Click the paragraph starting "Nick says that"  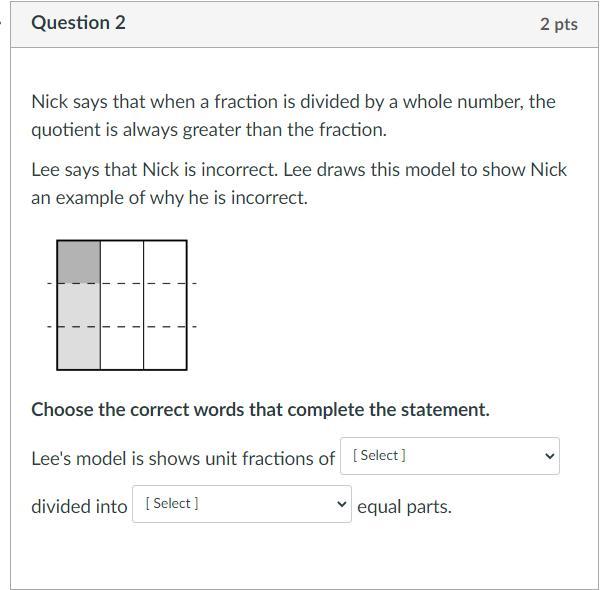click(x=293, y=115)
